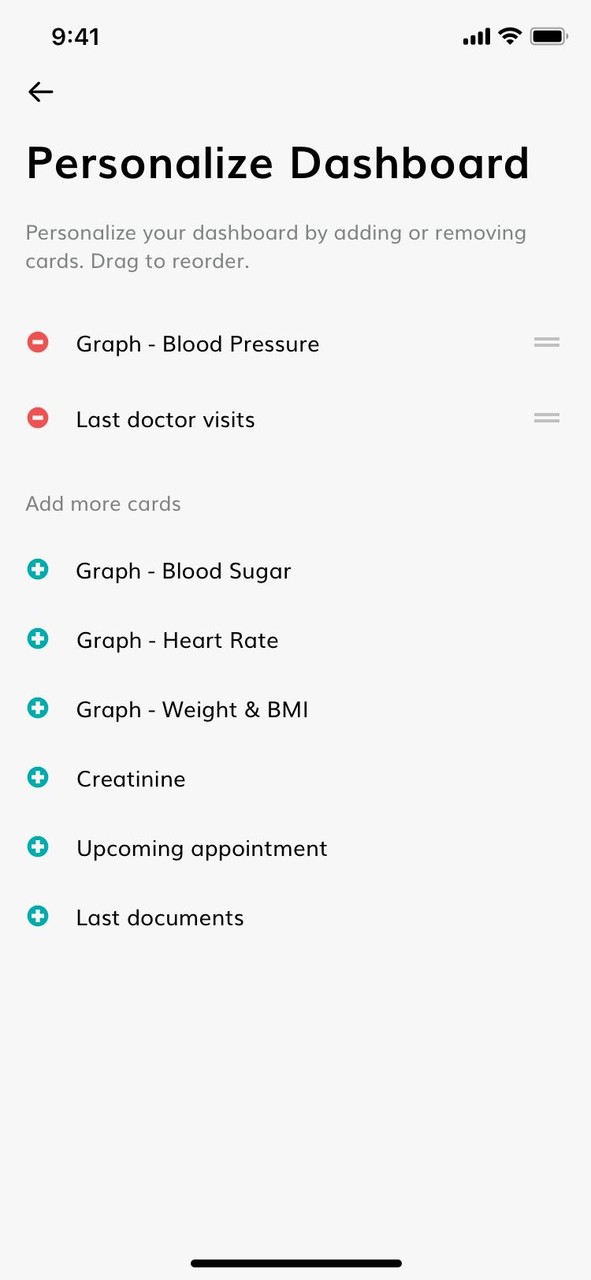The width and height of the screenshot is (591, 1280).
Task: Click the plus icon beside Graph - Heart Rate
Action: click(37, 638)
